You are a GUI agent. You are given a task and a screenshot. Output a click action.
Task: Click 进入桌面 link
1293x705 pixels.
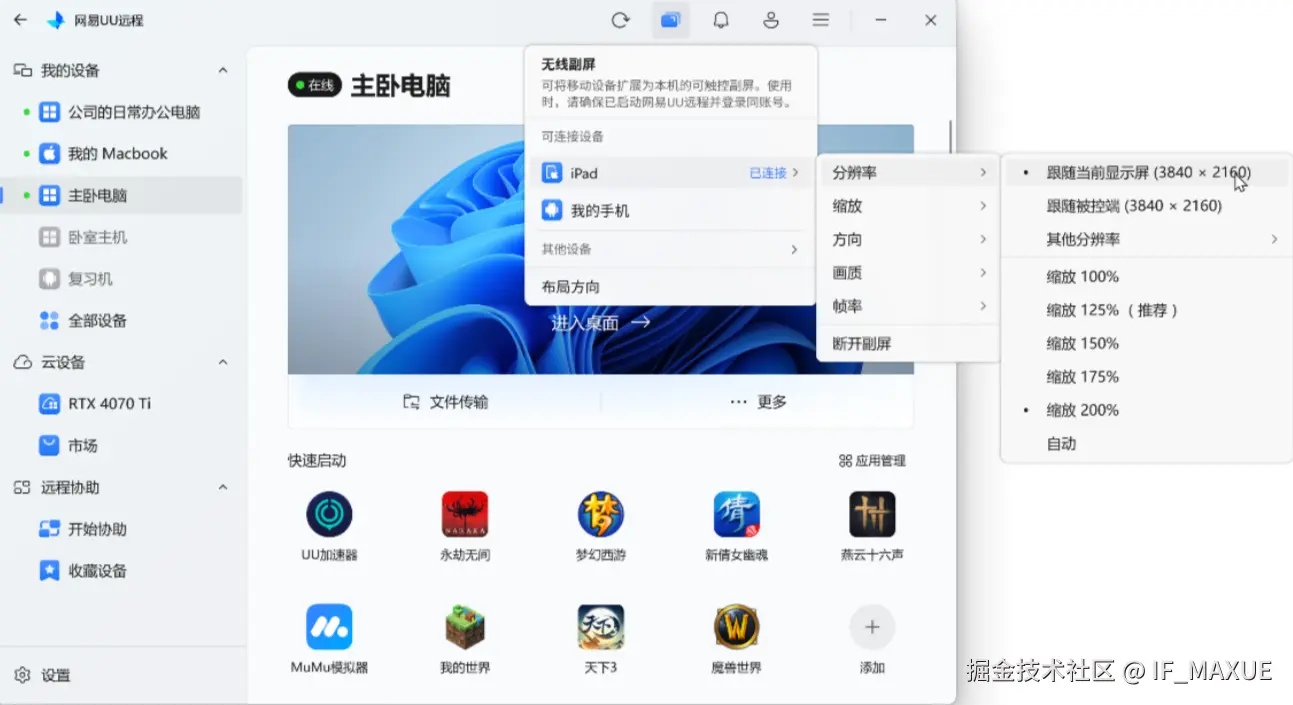click(601, 322)
